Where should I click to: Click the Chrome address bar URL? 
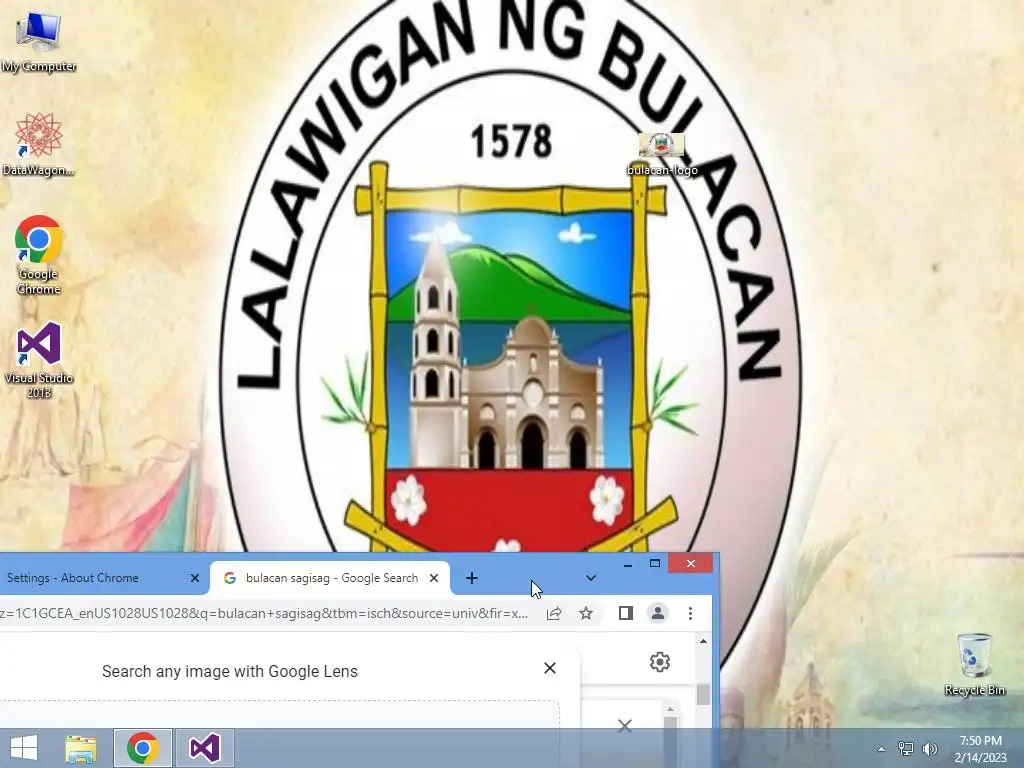pyautogui.click(x=264, y=614)
